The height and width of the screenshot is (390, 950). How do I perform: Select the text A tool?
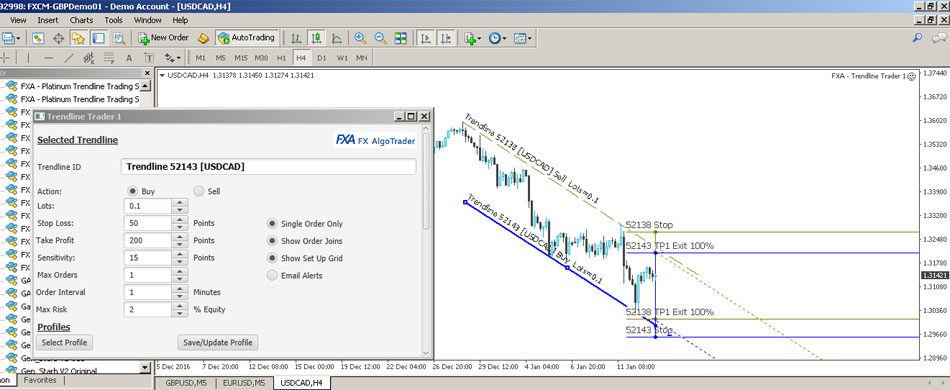pos(128,58)
